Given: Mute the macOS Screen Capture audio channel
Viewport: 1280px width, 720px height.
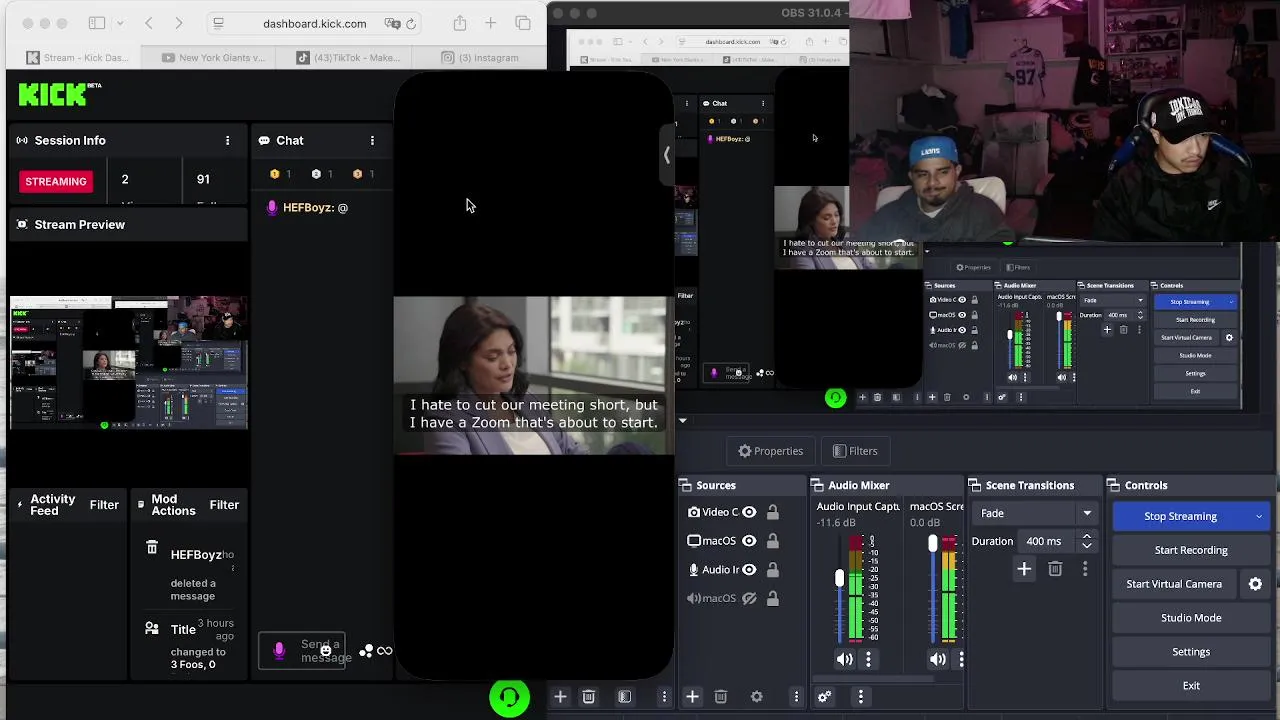Looking at the screenshot, I should [938, 659].
